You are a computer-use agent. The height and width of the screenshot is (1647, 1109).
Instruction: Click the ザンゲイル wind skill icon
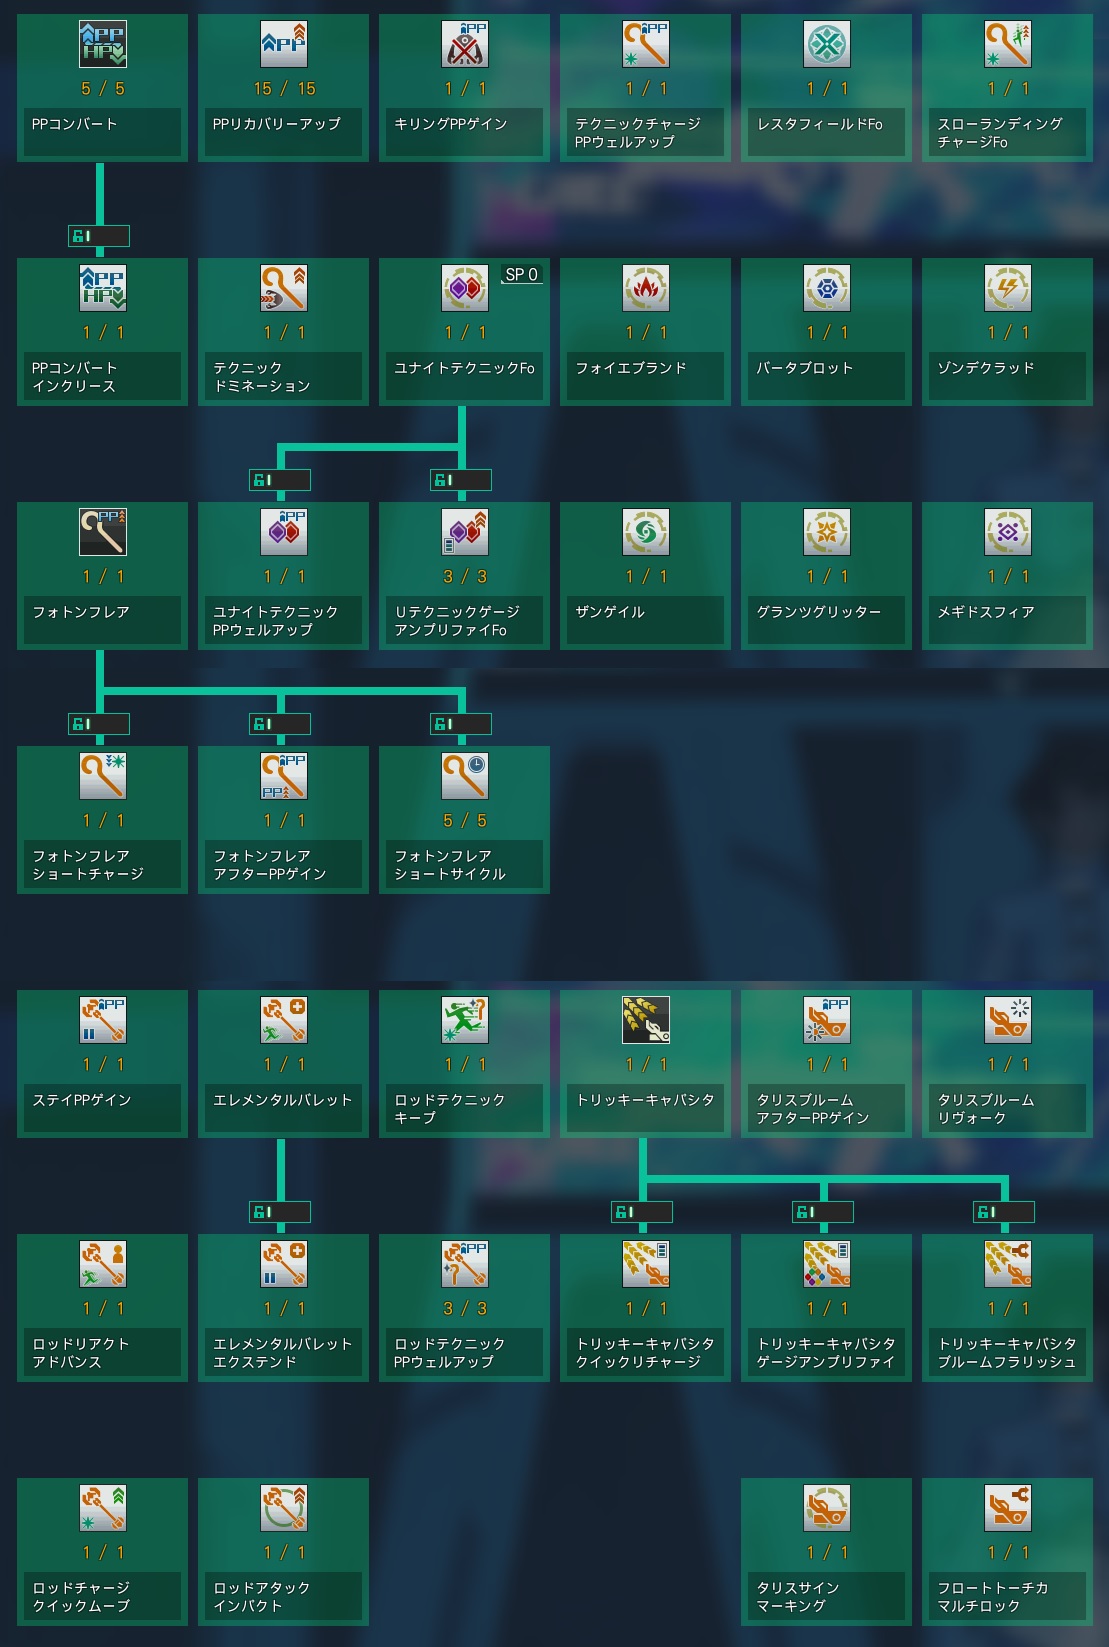point(646,532)
